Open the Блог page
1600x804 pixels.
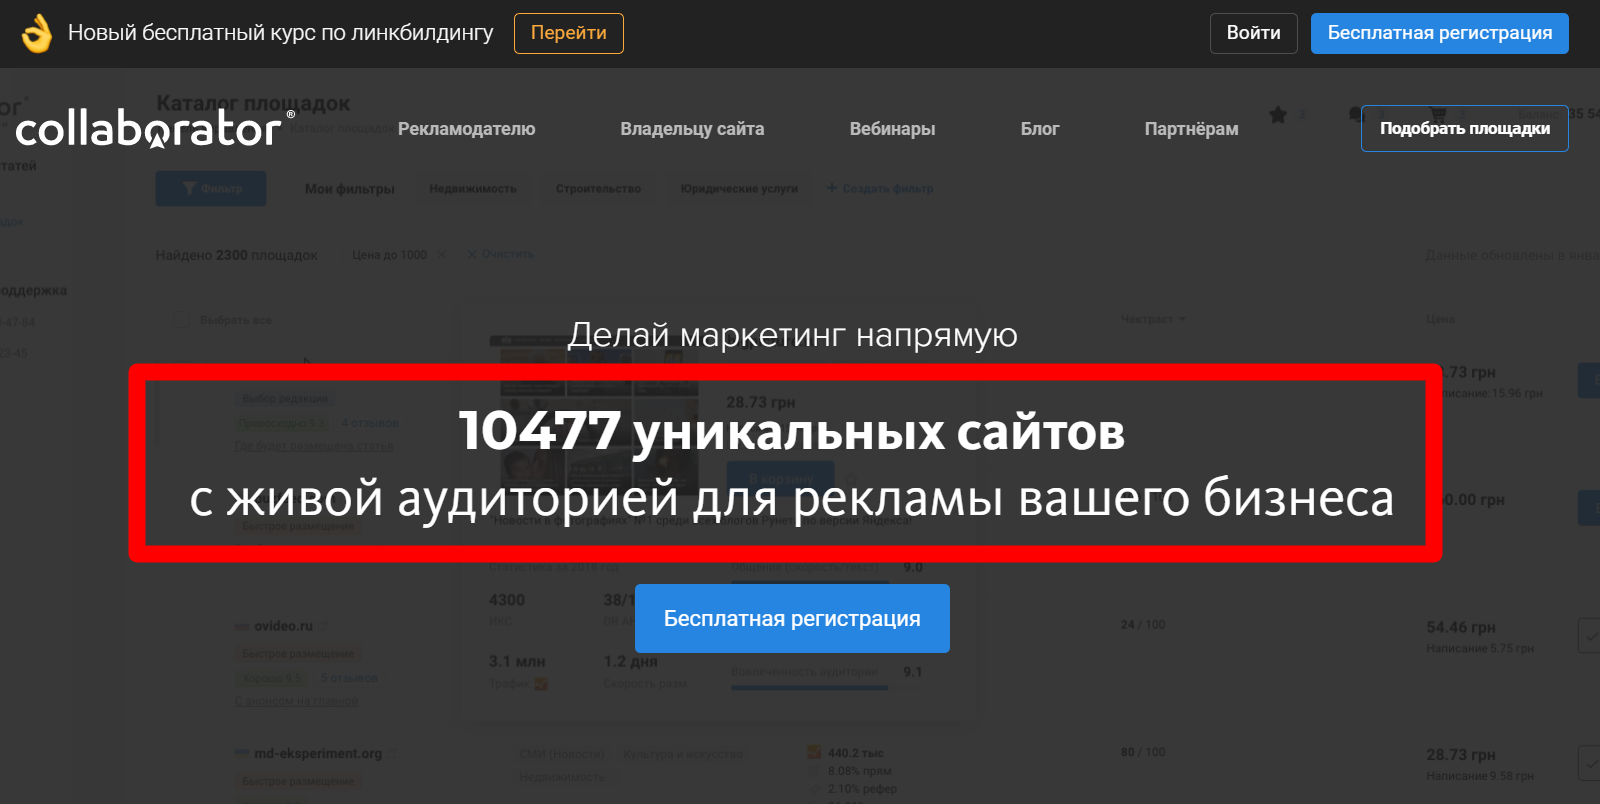pyautogui.click(x=1039, y=129)
